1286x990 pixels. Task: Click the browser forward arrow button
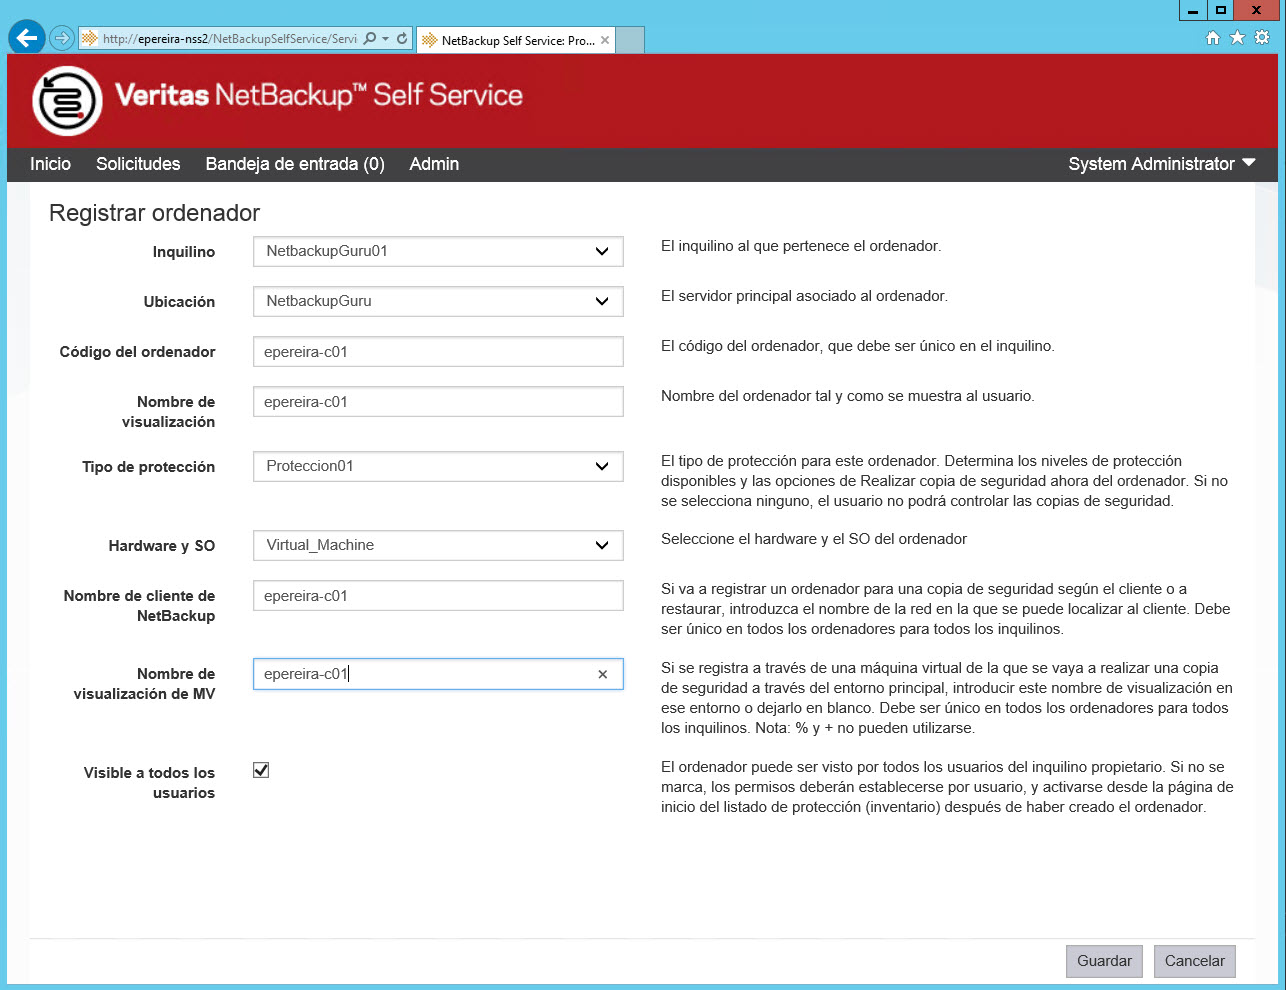[x=62, y=38]
